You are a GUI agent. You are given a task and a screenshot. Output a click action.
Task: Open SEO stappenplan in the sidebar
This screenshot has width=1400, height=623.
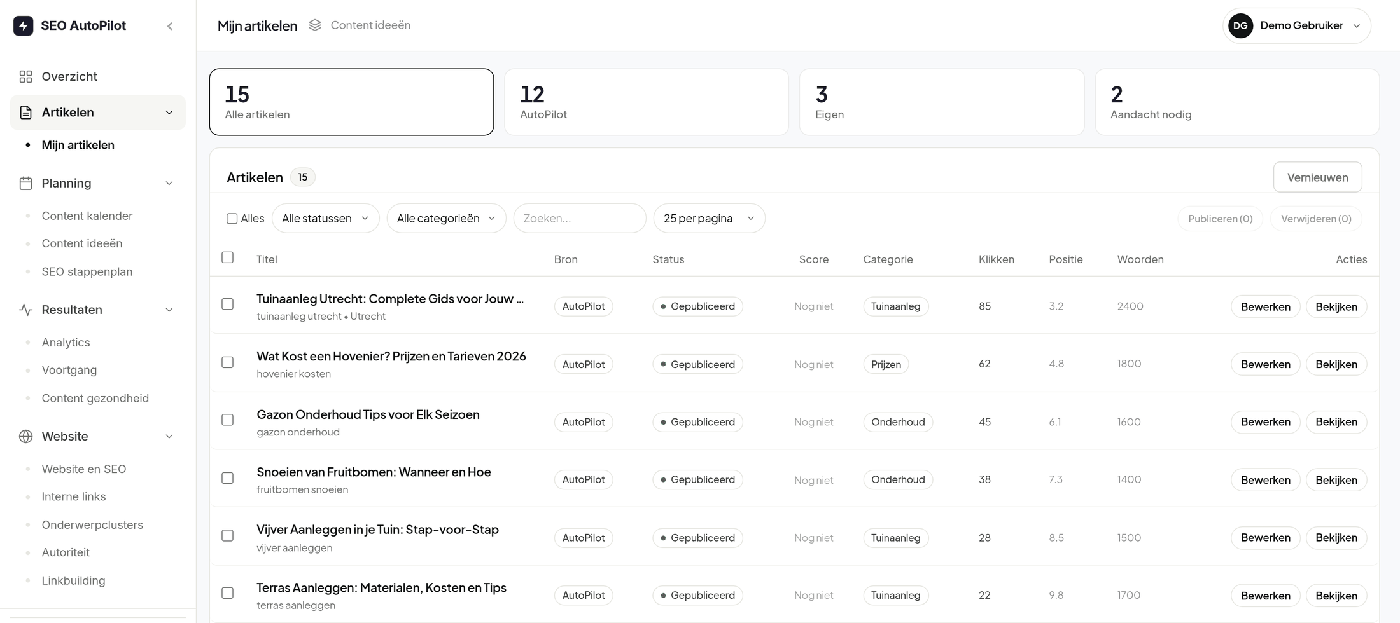pos(87,272)
